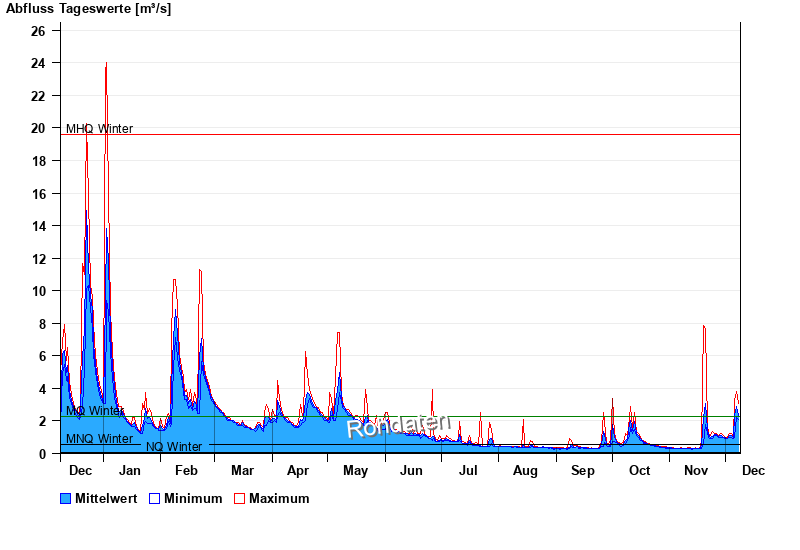Select Nov on the time axis
The height and width of the screenshot is (550, 800).
pyautogui.click(x=696, y=470)
